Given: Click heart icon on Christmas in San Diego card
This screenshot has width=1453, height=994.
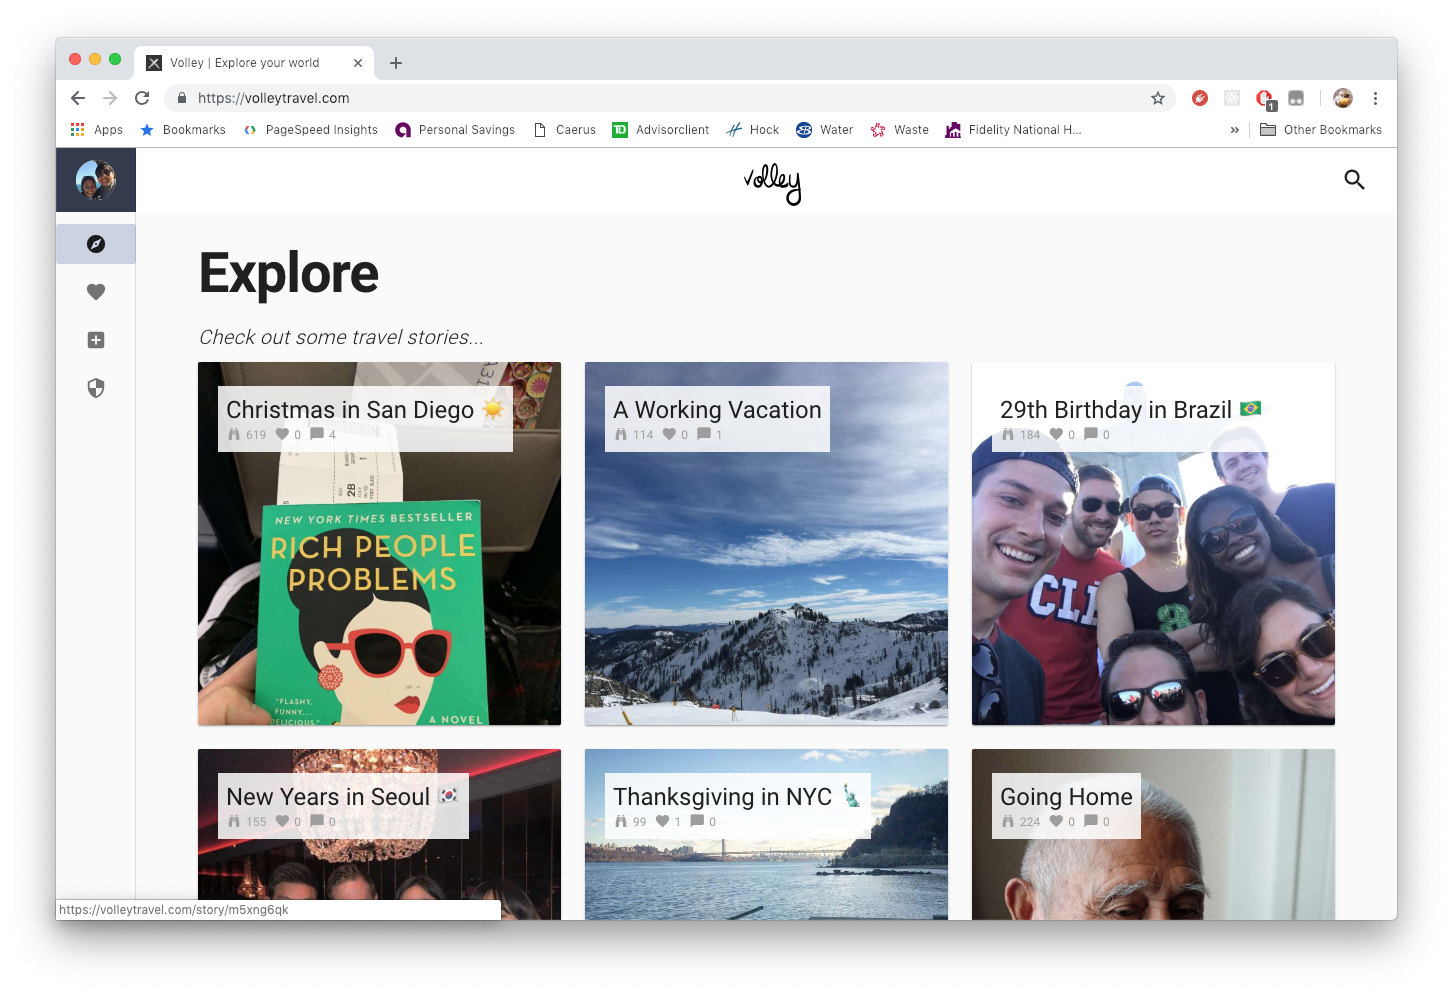Looking at the screenshot, I should (282, 434).
